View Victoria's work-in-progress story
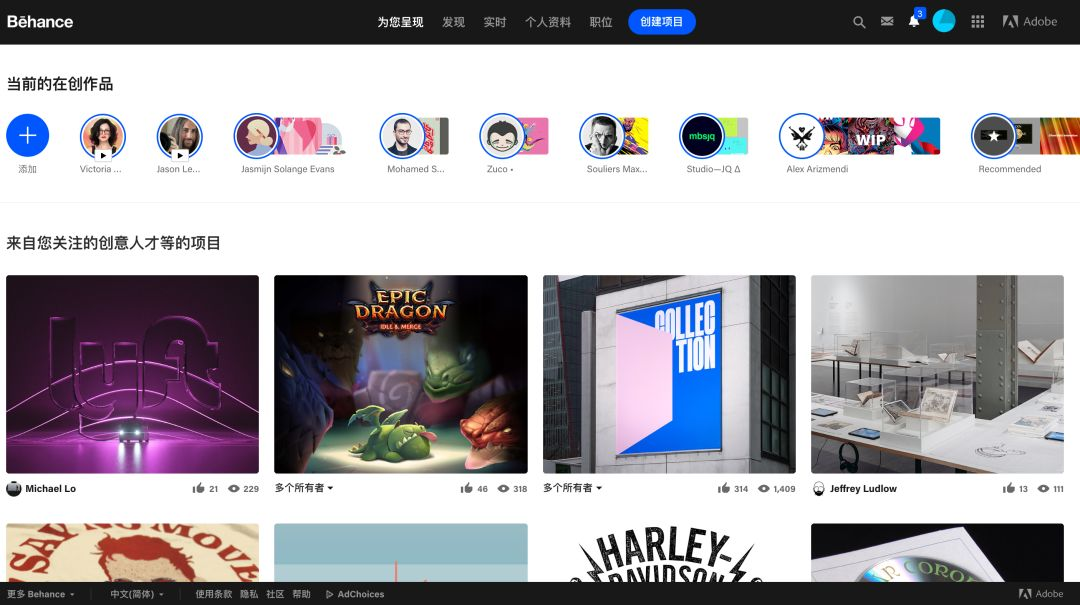Screen dimensions: 1080x605 102,136
